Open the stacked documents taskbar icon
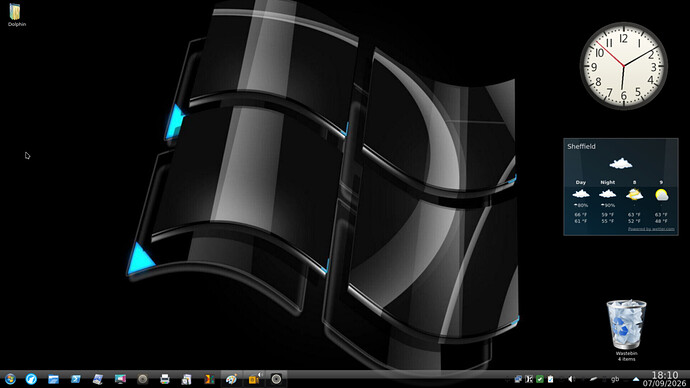Image resolution: width=690 pixels, height=388 pixels. pyautogui.click(x=187, y=379)
